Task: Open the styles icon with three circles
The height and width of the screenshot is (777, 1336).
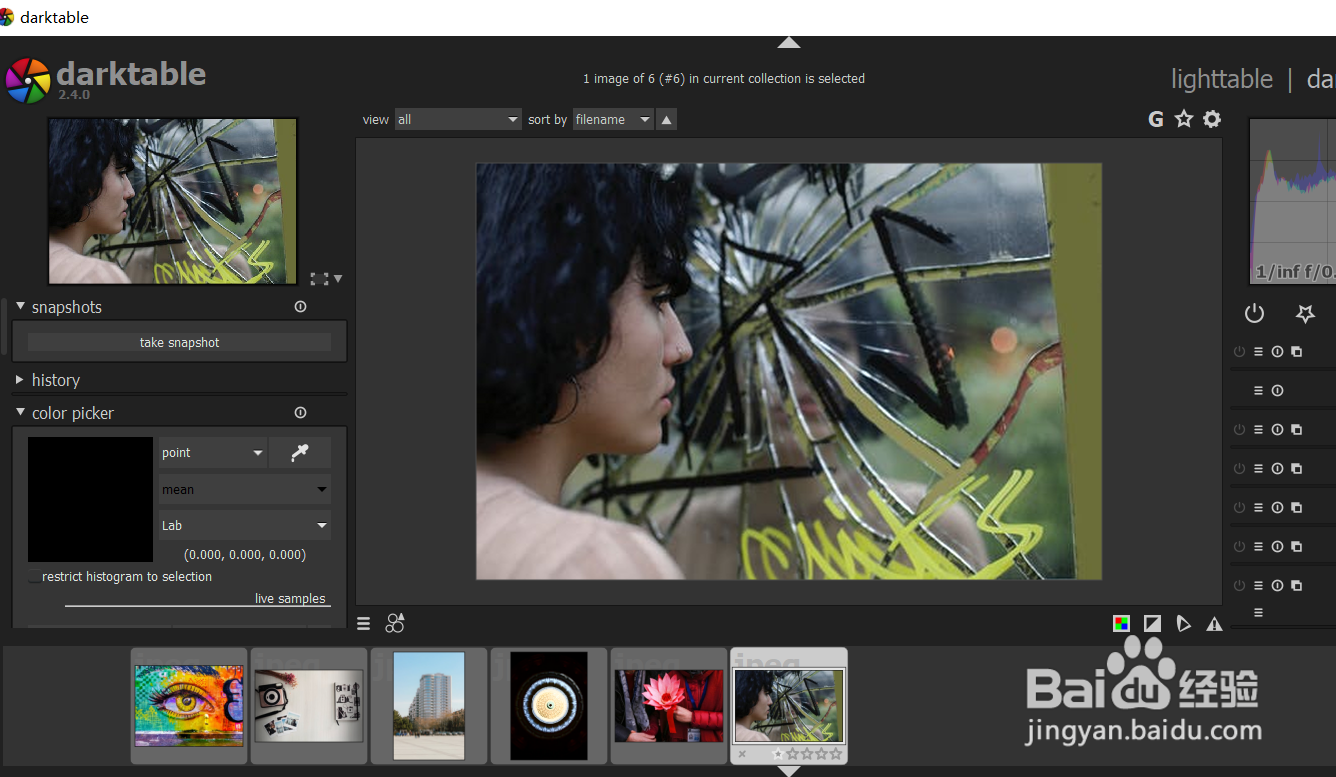Action: [x=395, y=623]
